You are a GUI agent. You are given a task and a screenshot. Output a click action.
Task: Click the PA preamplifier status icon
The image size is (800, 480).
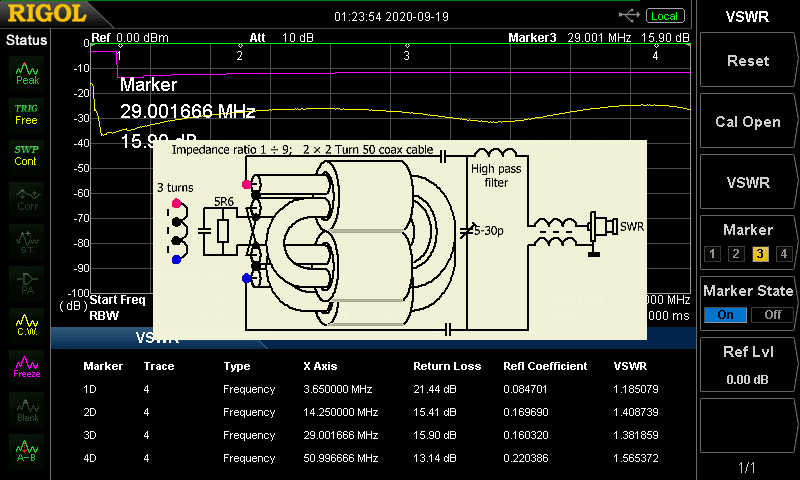coord(27,282)
